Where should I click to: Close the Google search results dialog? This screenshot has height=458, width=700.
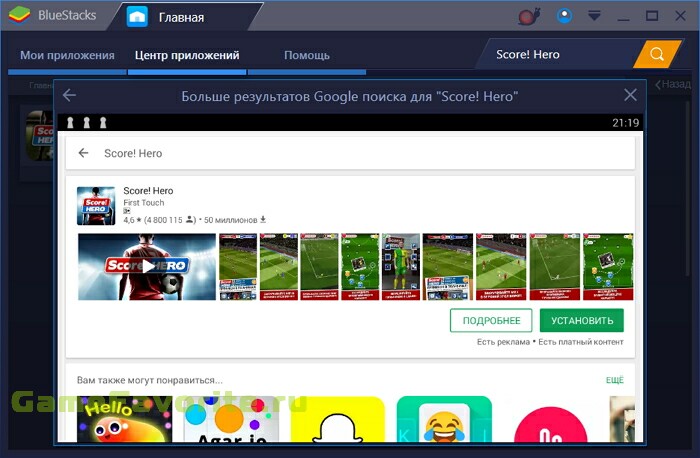[630, 95]
